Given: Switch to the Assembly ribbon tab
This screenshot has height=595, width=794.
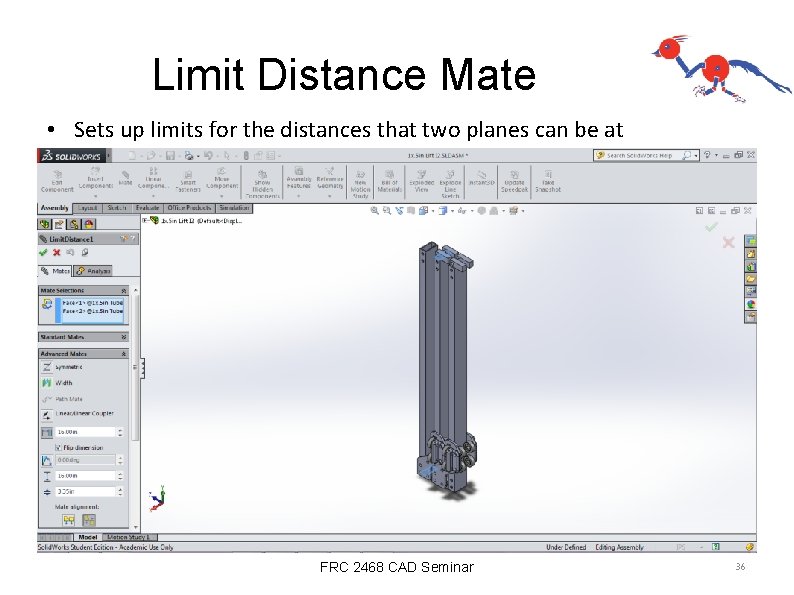Looking at the screenshot, I should (x=55, y=208).
